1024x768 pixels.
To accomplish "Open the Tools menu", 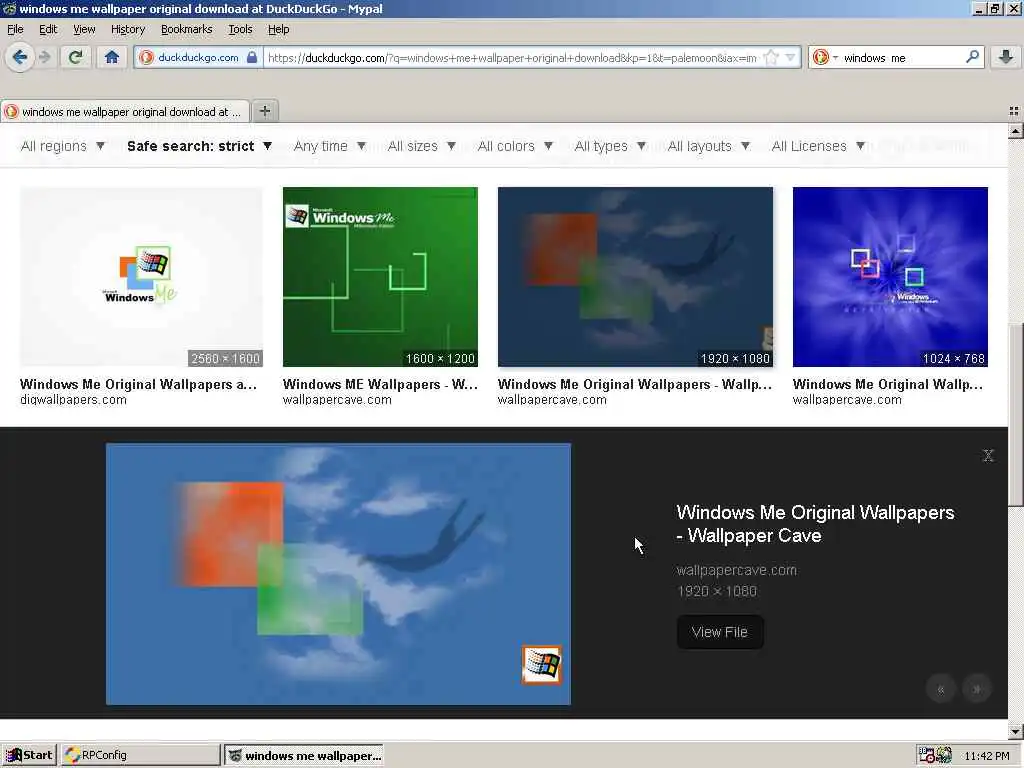I will tap(240, 29).
